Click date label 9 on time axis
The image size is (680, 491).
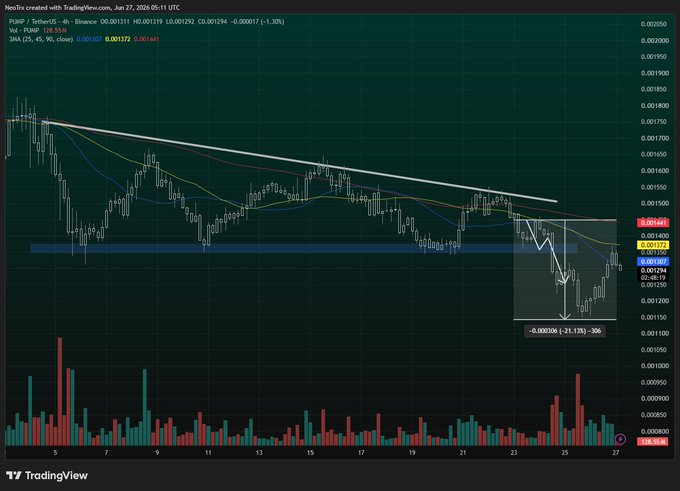coord(157,452)
